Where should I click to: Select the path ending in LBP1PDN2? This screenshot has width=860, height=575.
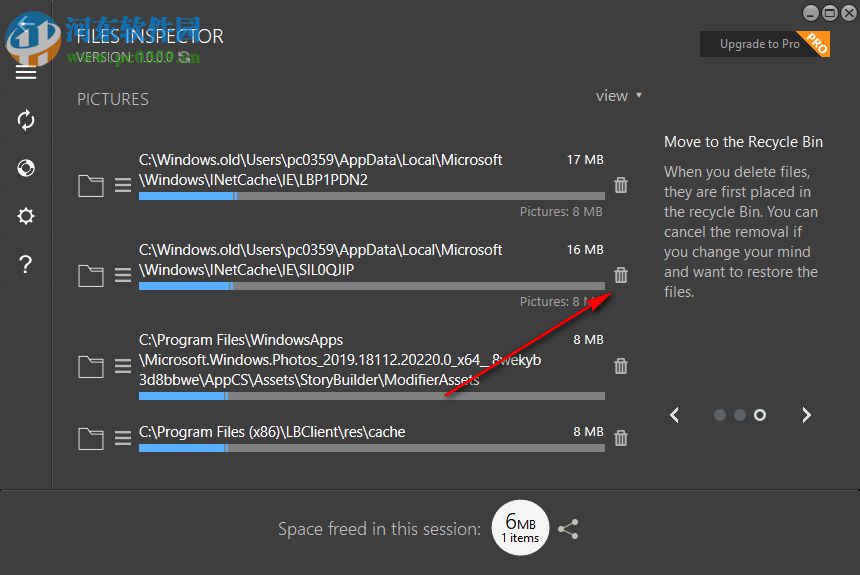tap(320, 170)
